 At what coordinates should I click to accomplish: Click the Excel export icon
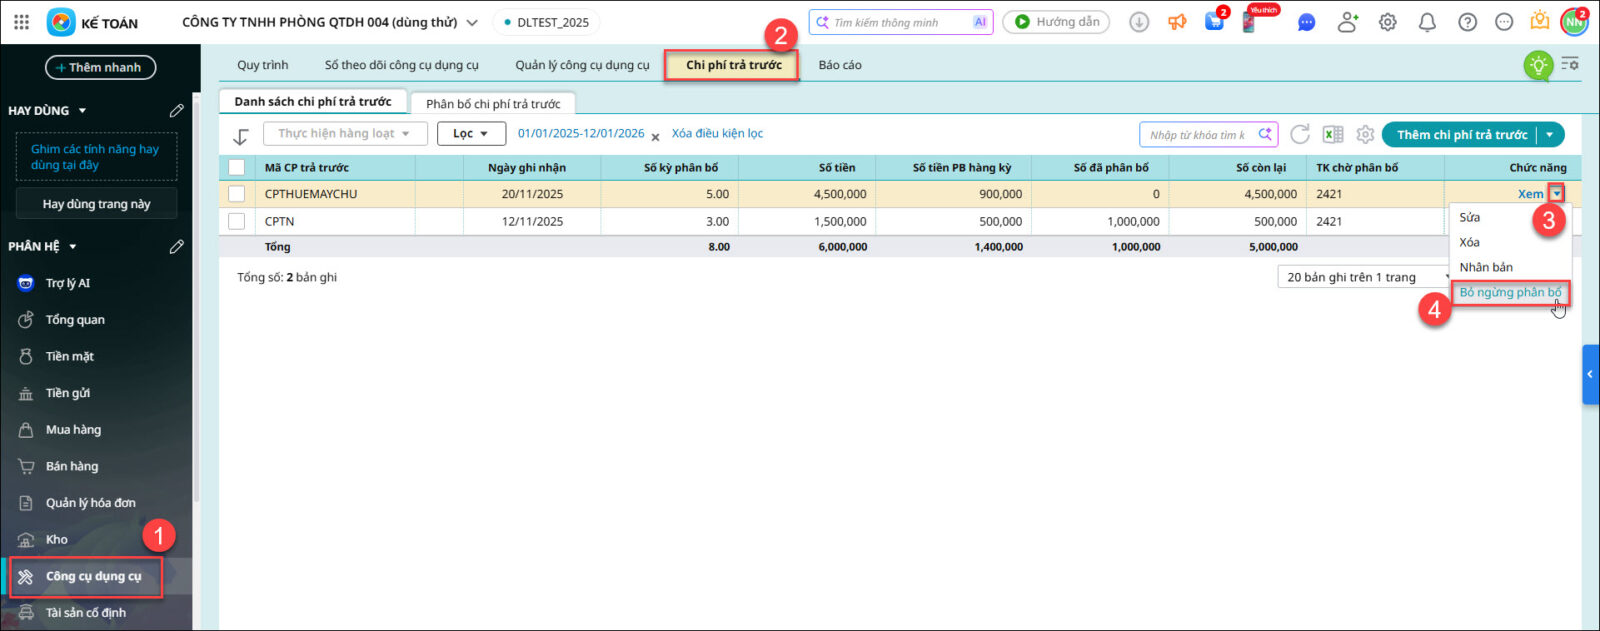point(1333,134)
